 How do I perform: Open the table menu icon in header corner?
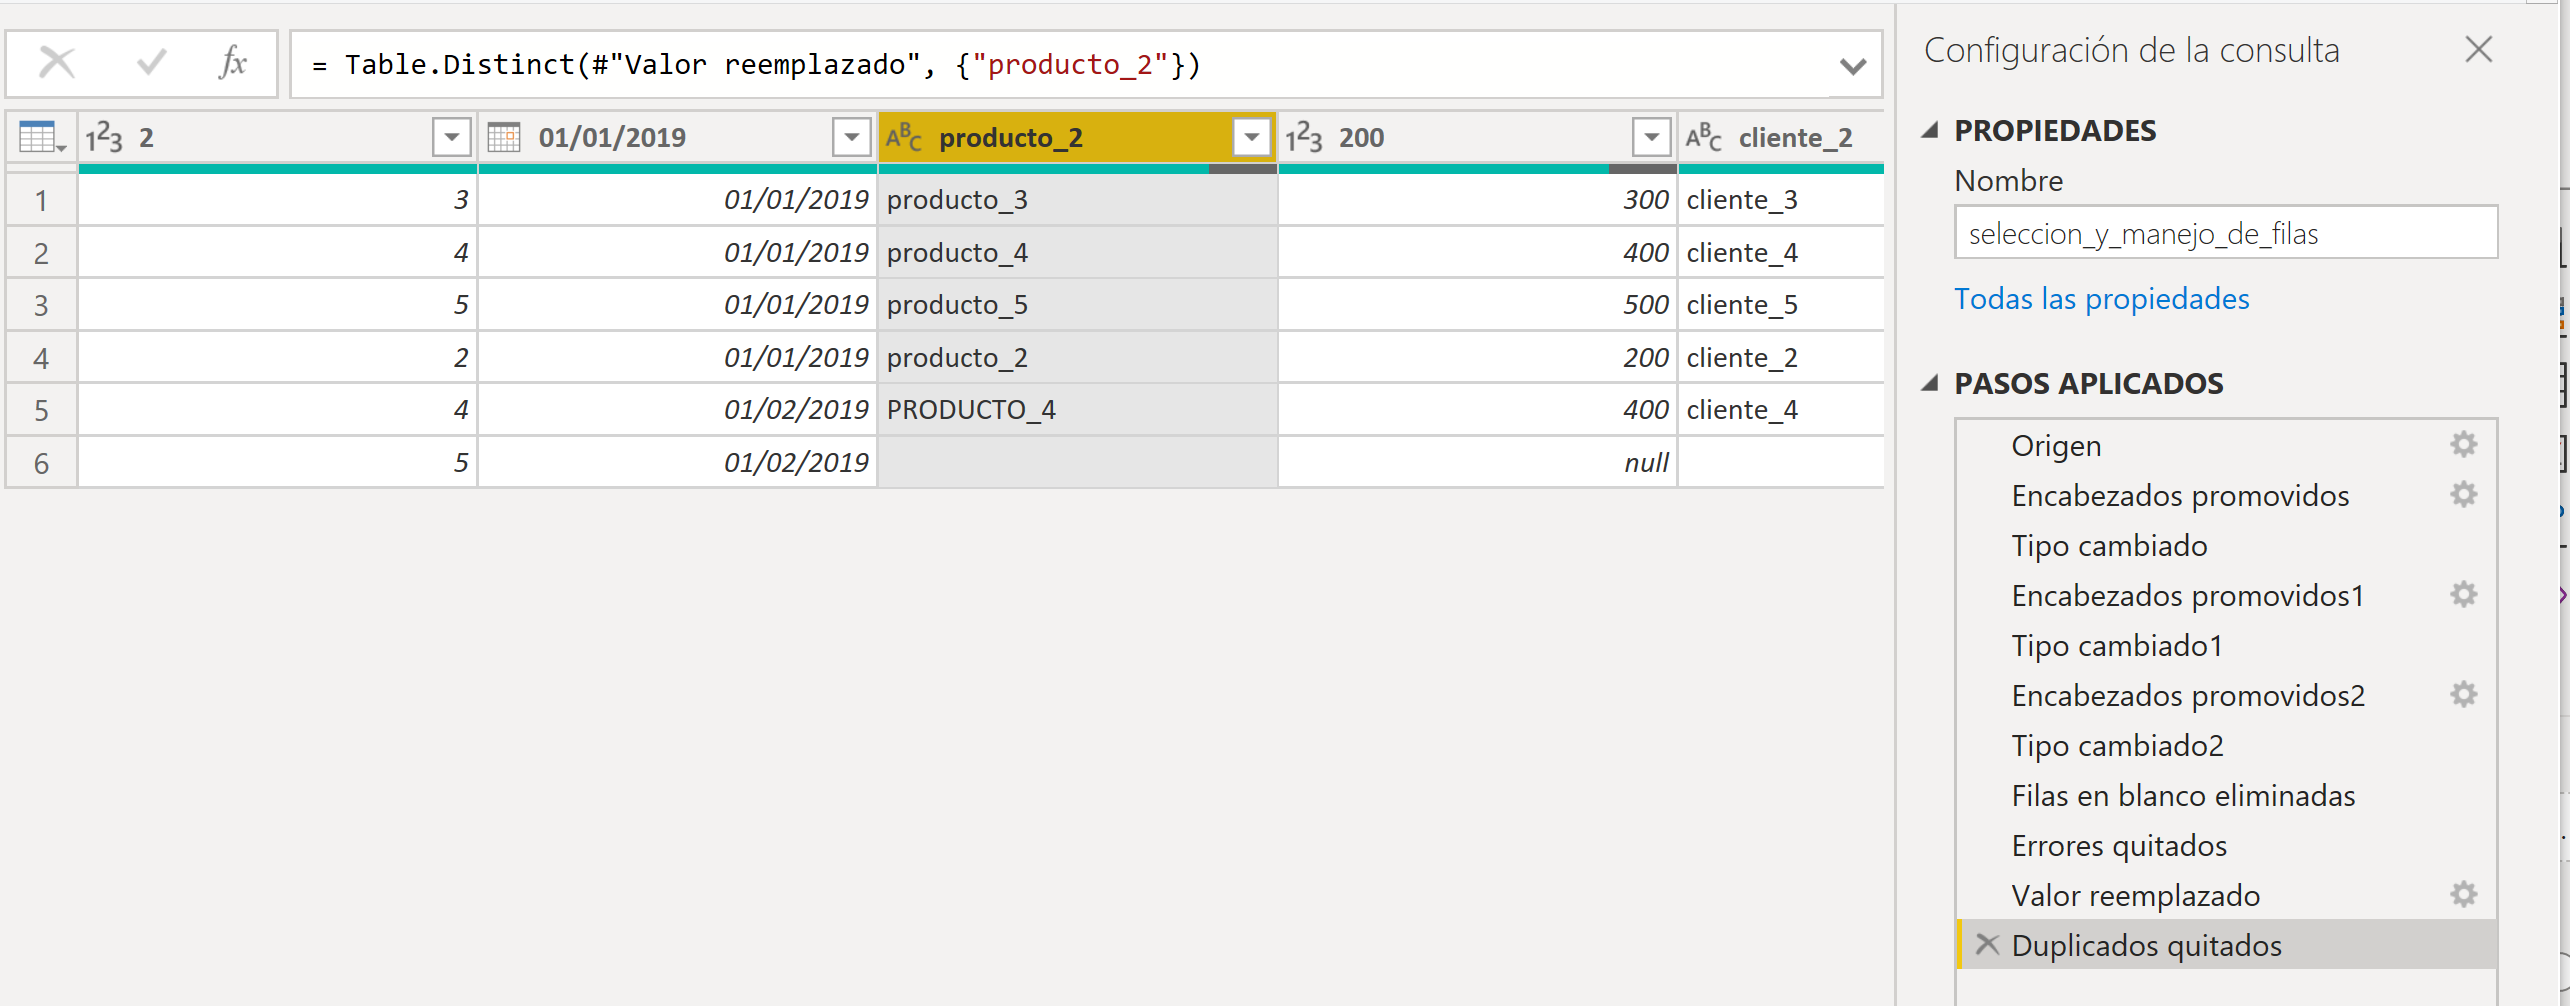point(42,137)
